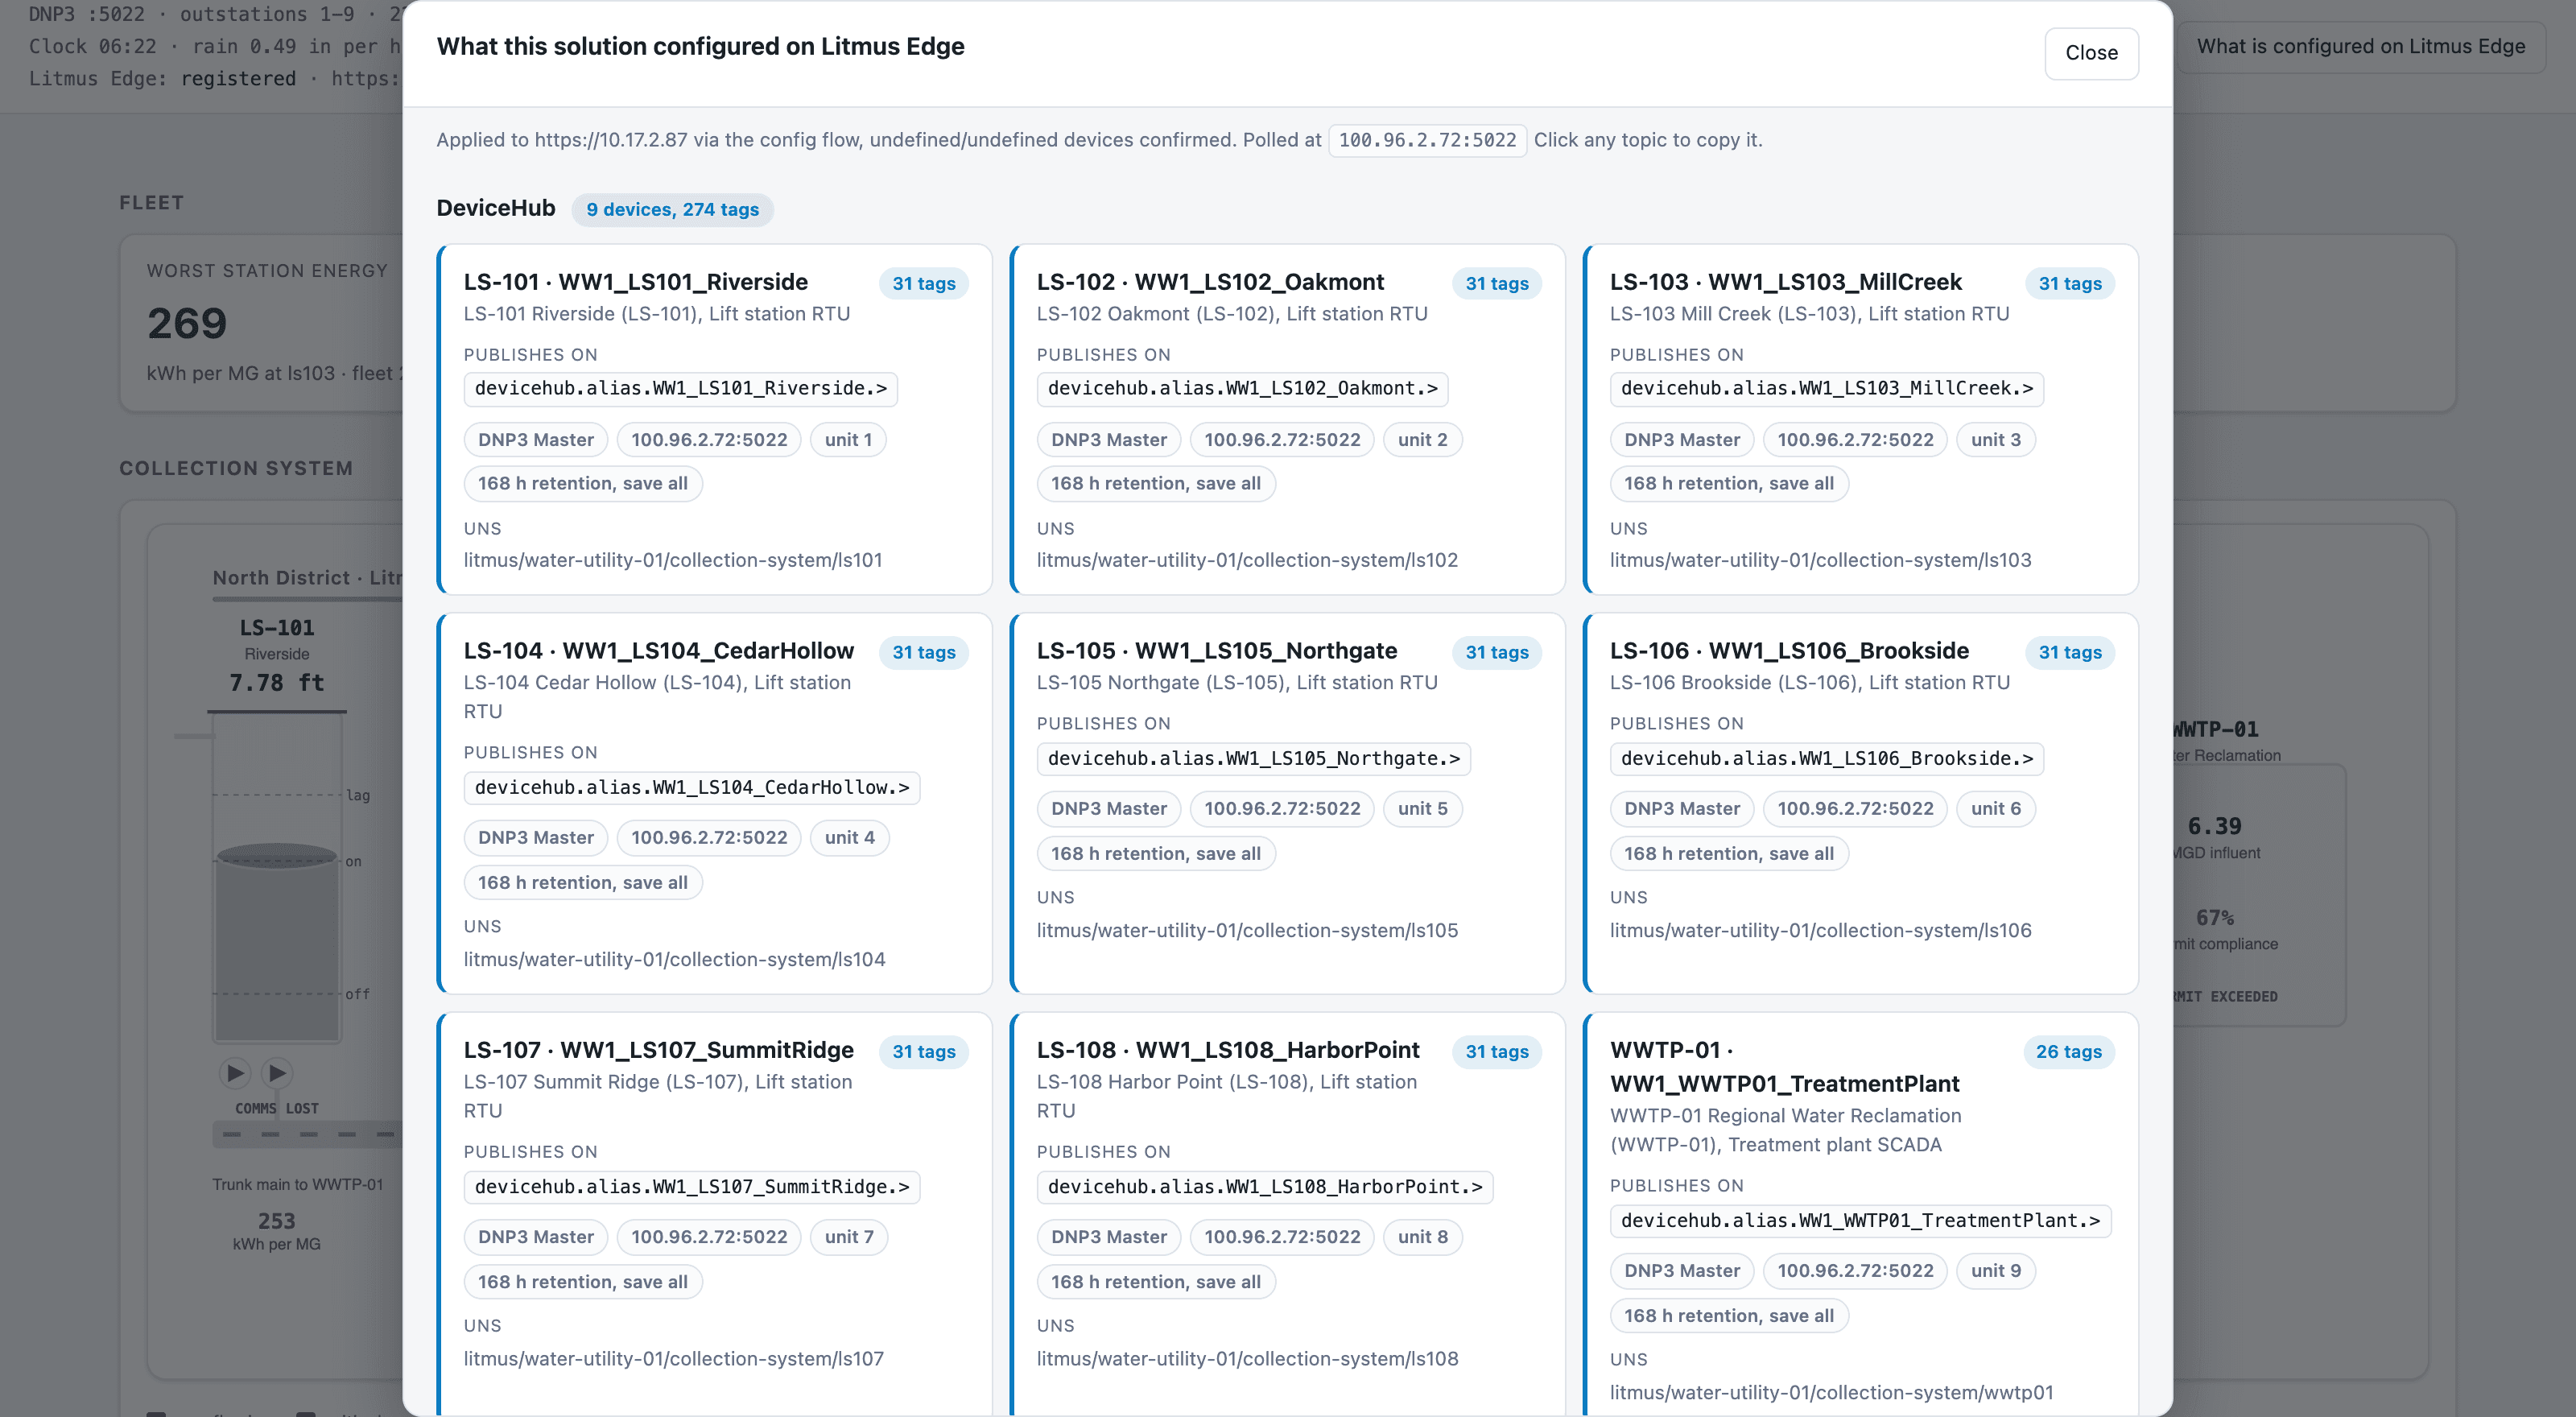Copy topic devicehub.alias.WW1_LS101_Riverside.>
The image size is (2576, 1417).
680,388
